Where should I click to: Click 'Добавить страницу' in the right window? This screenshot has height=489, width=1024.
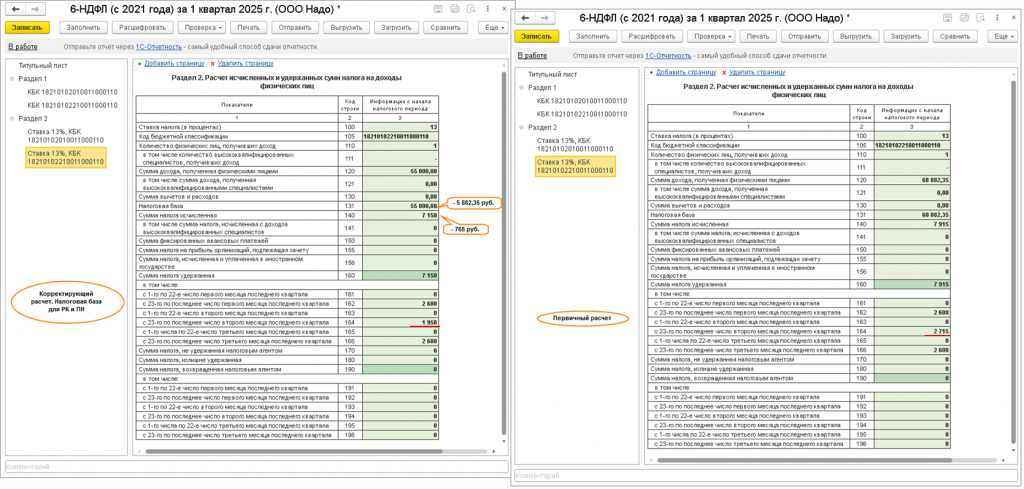[685, 72]
